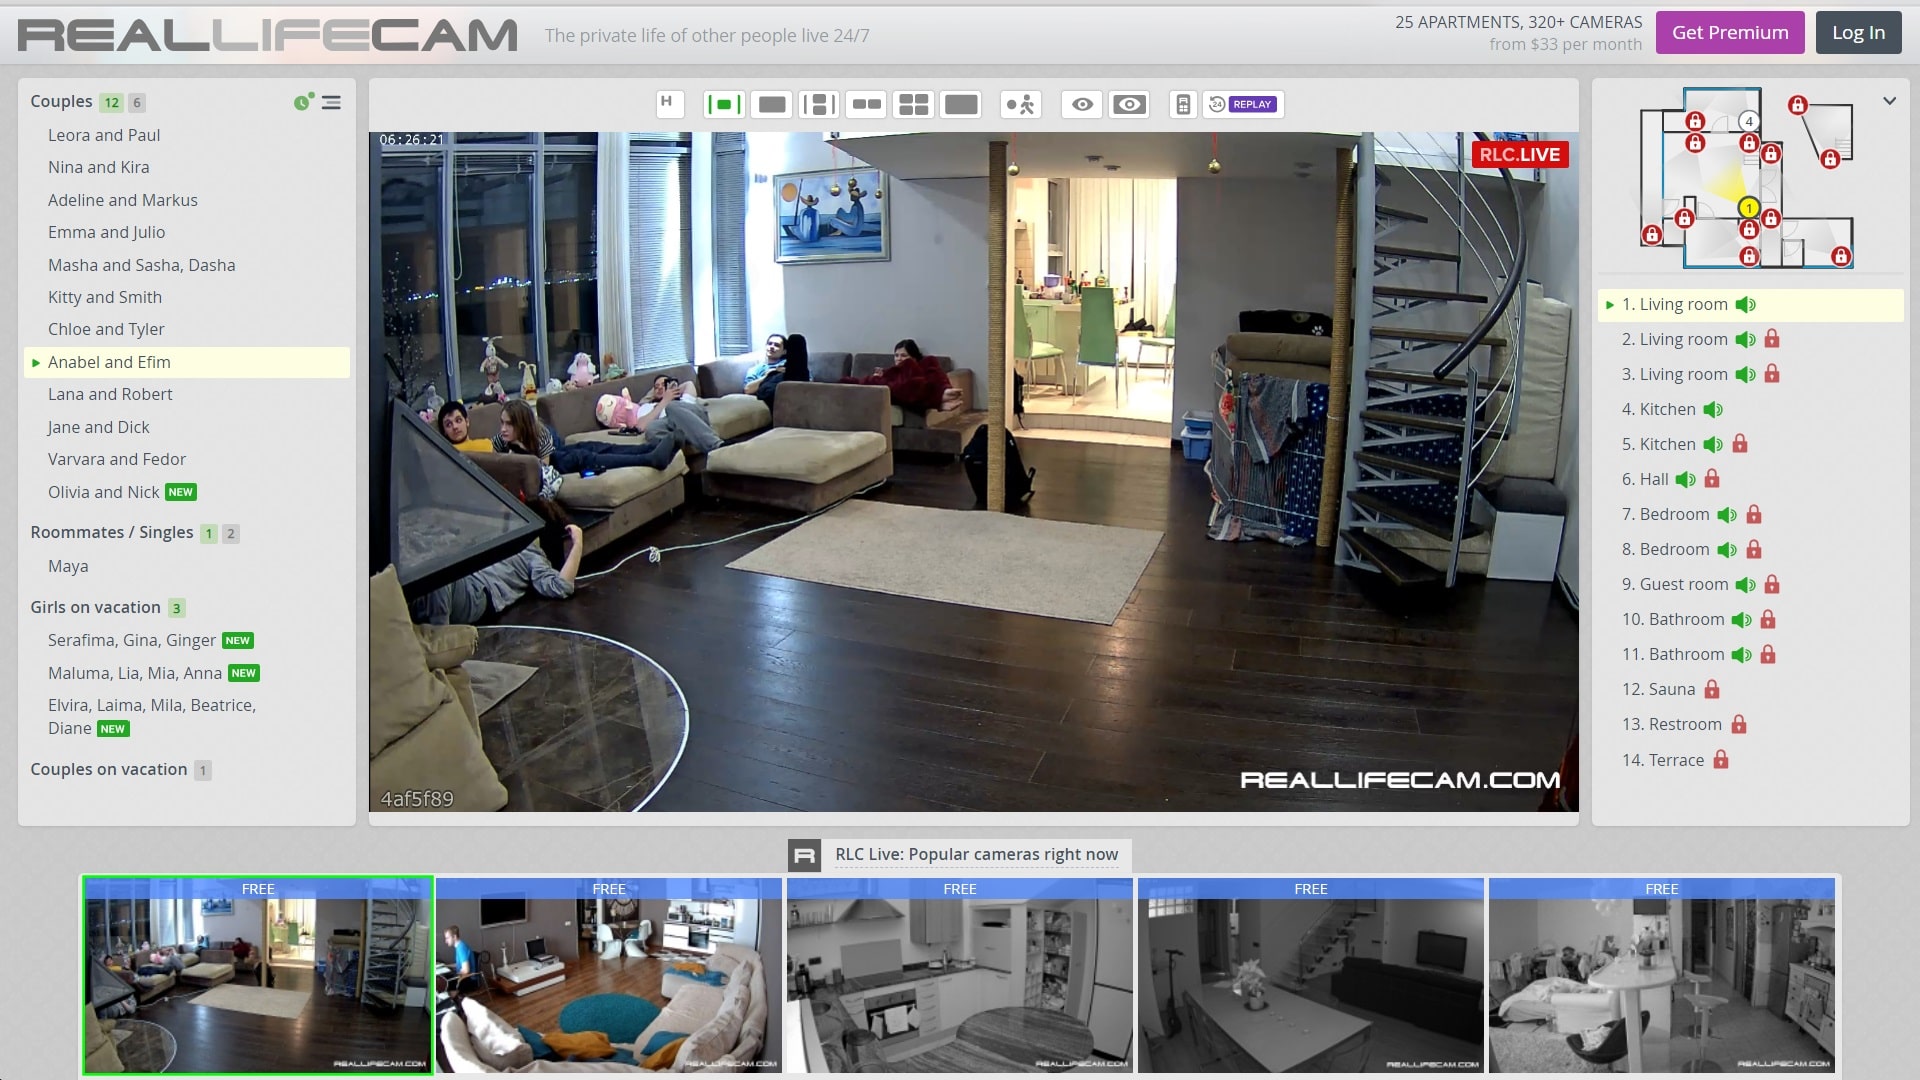The width and height of the screenshot is (1920, 1080).
Task: Mute the Kitchen camera 4 sound
Action: 1713,409
